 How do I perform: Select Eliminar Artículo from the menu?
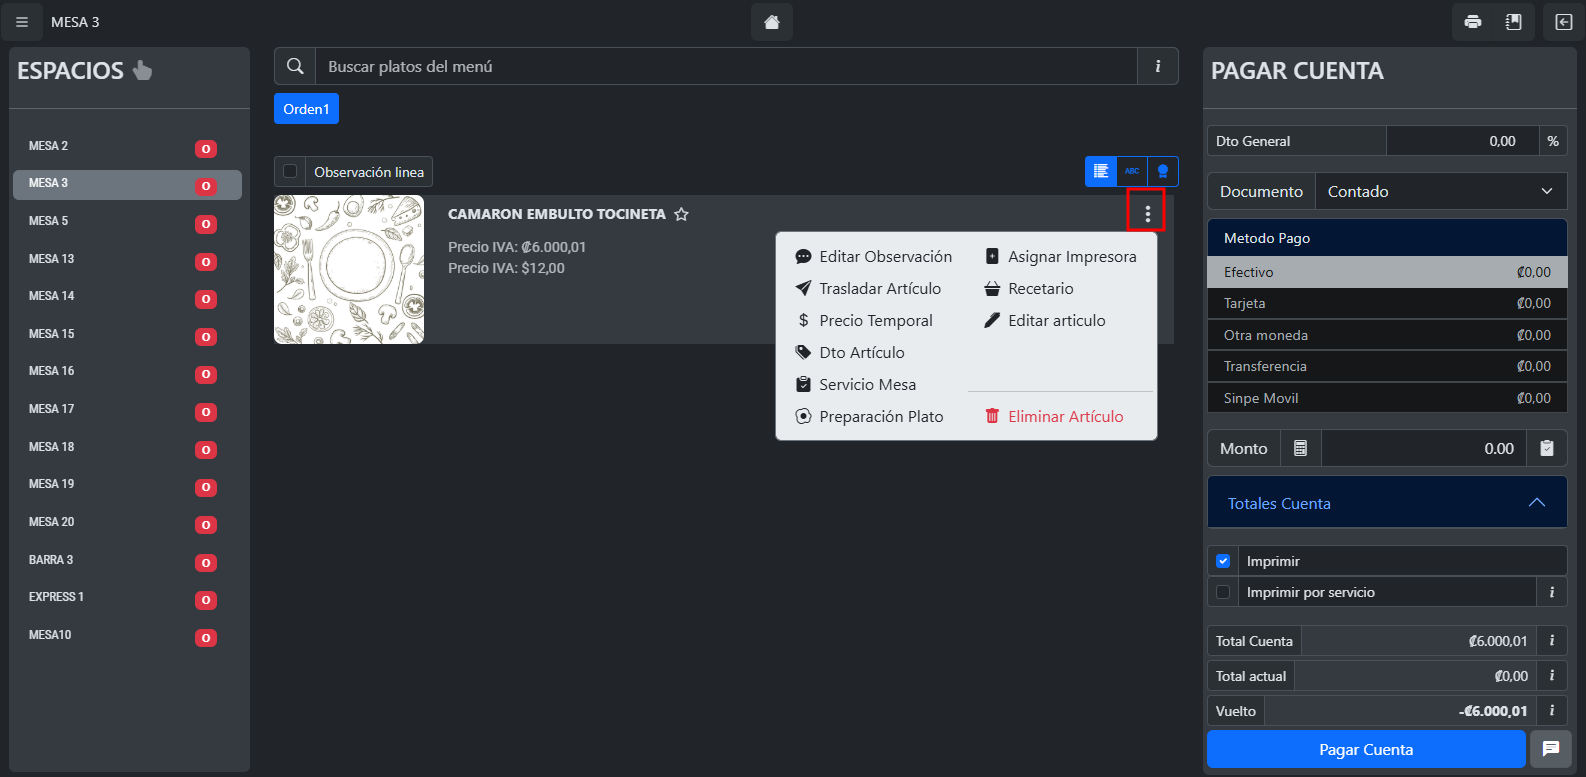click(x=1064, y=416)
